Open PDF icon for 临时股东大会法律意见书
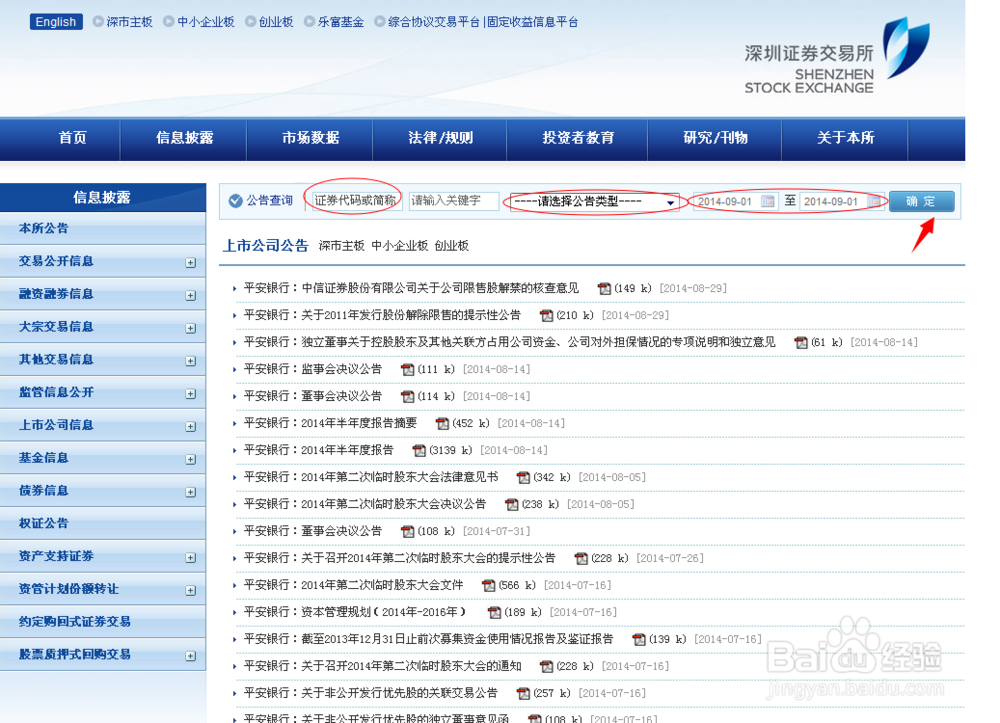Image resolution: width=1000 pixels, height=723 pixels. (x=524, y=478)
